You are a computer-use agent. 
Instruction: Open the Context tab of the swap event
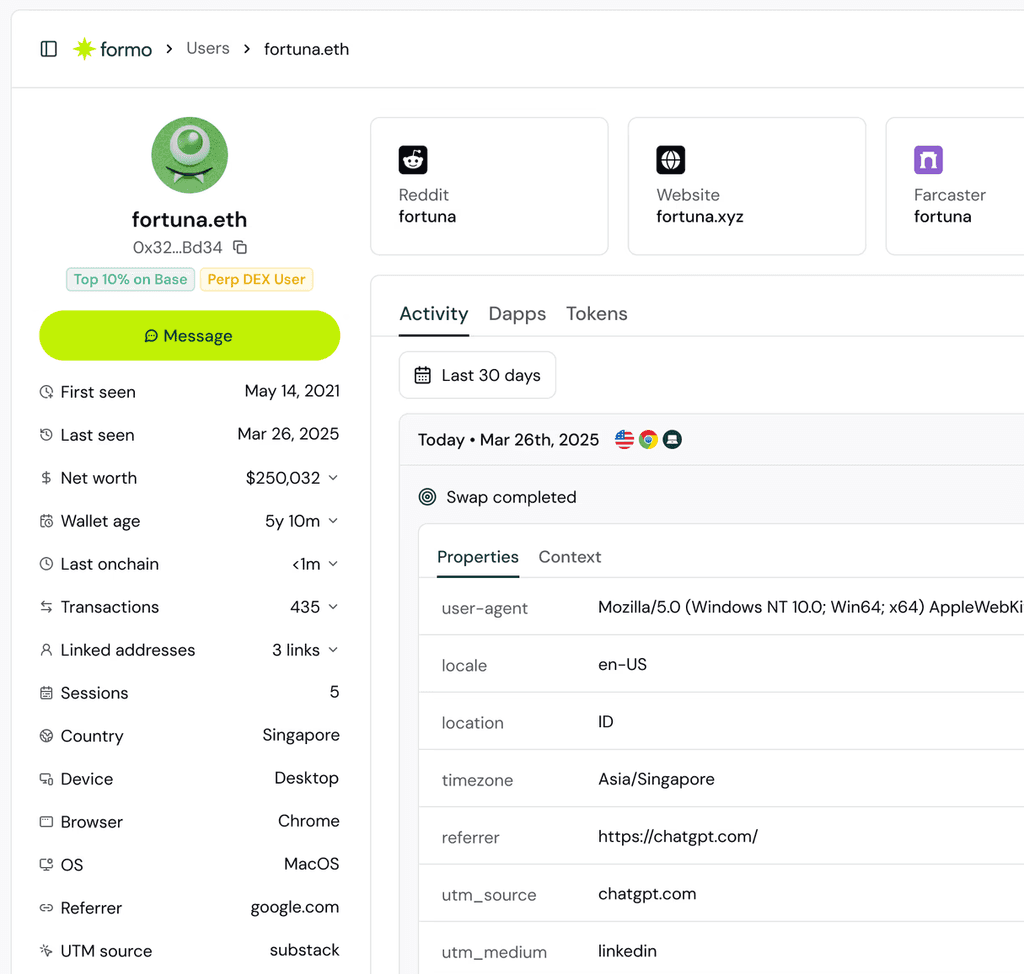tap(569, 557)
